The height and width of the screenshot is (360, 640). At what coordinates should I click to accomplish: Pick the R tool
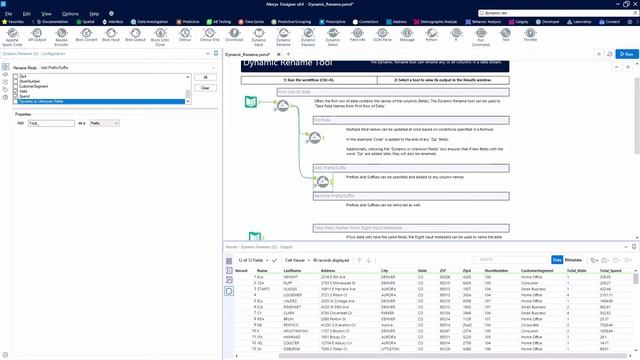pos(456,35)
